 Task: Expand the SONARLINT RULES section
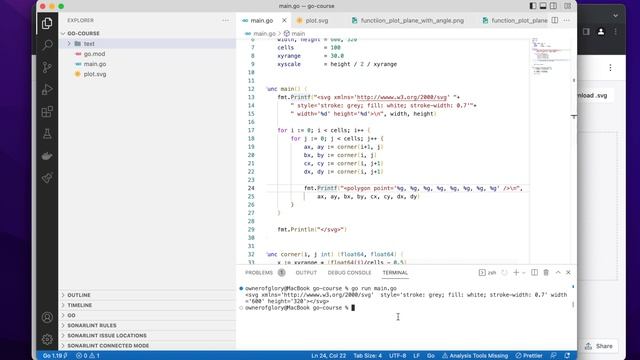tap(92, 326)
